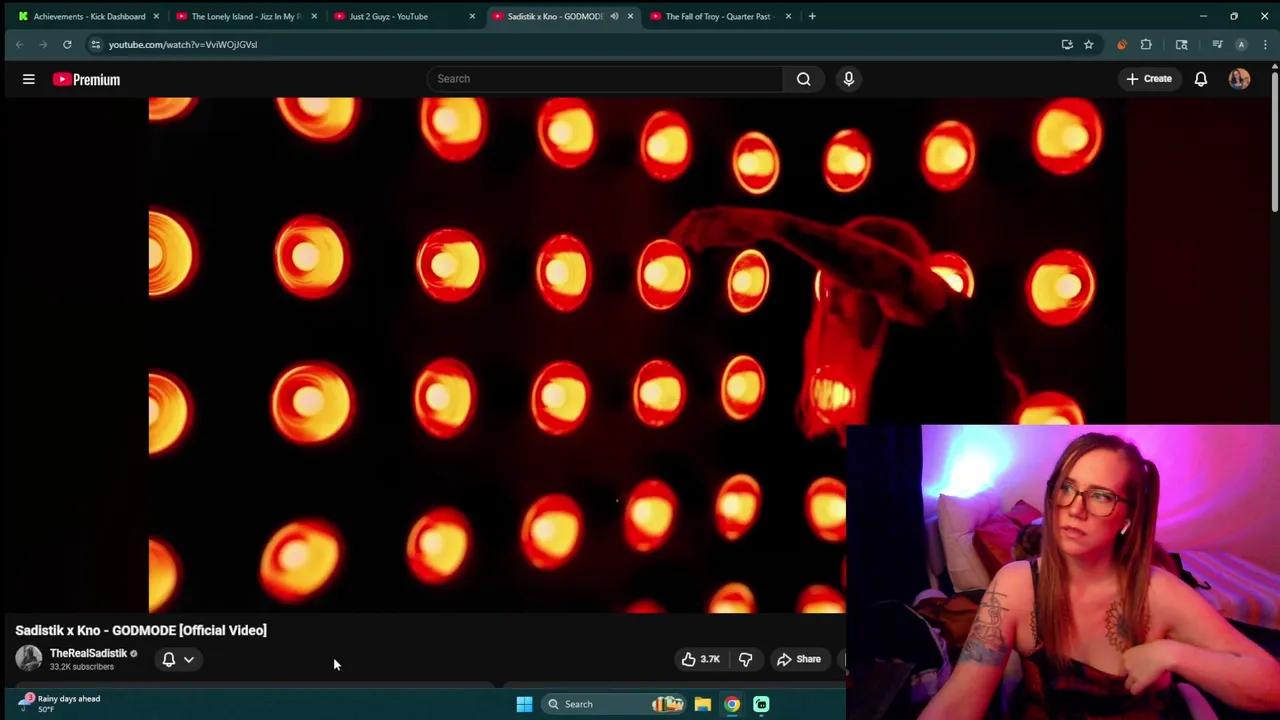Image resolution: width=1280 pixels, height=720 pixels.
Task: Switch to The Lonely Island tab
Action: 245,16
